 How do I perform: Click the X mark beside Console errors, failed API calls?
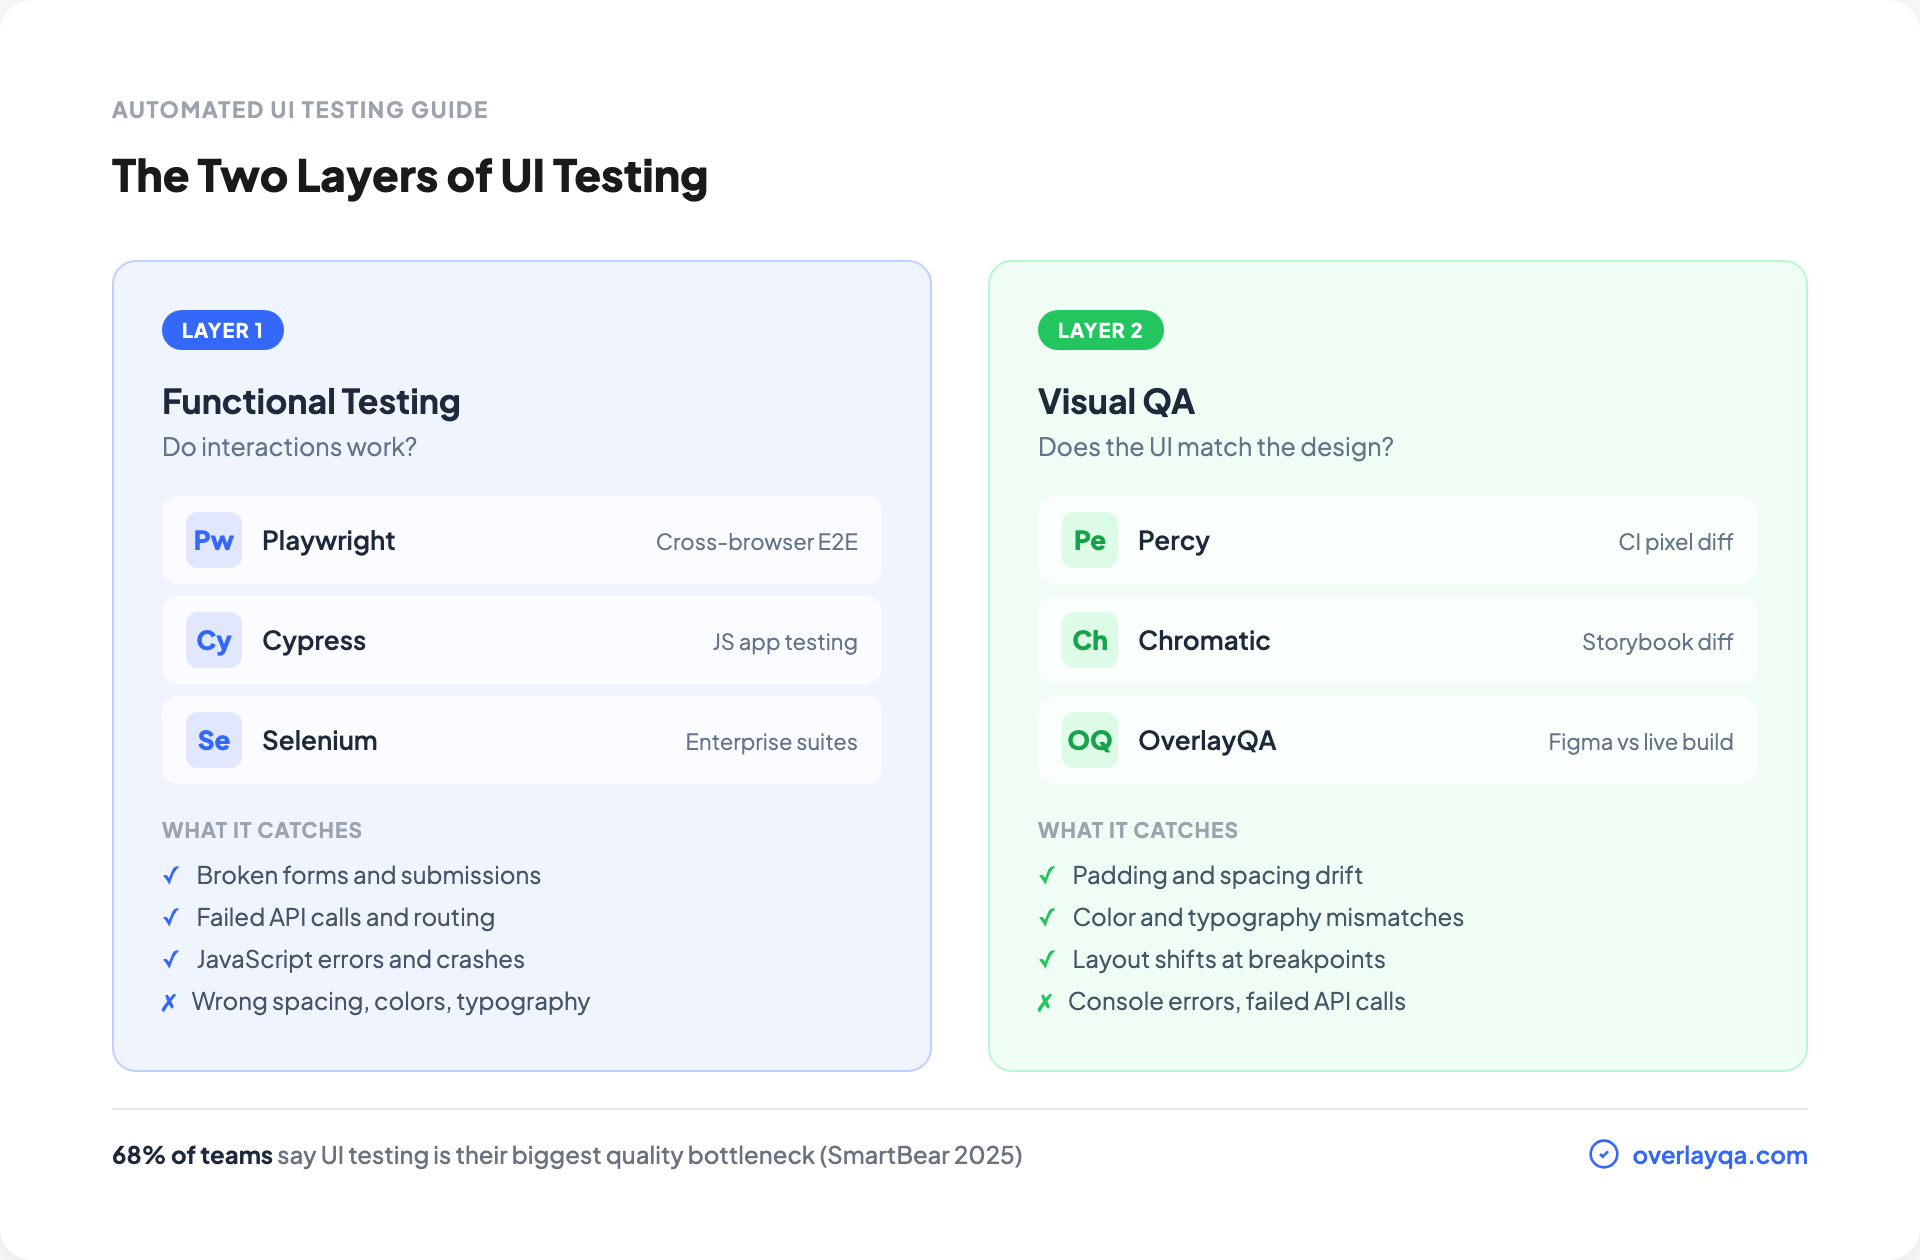click(1045, 1002)
